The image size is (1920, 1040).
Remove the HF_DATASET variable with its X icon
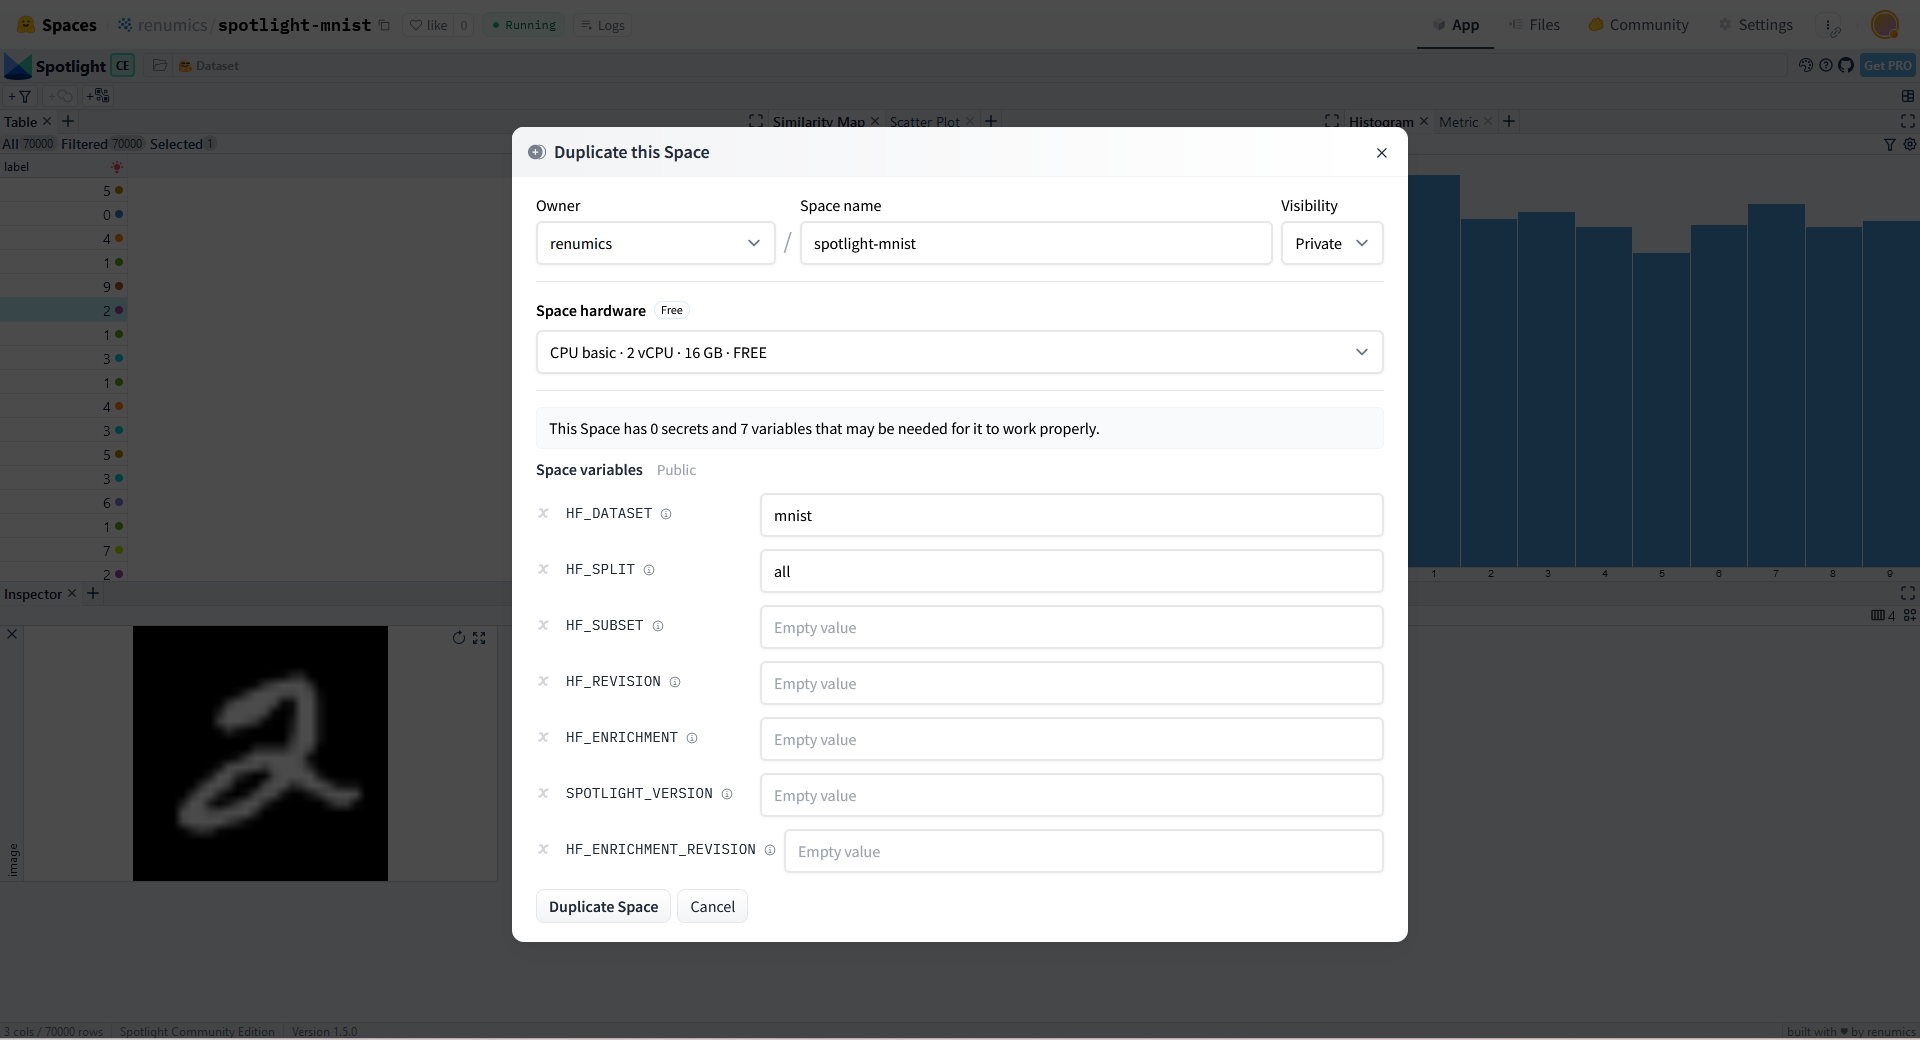[x=543, y=513]
